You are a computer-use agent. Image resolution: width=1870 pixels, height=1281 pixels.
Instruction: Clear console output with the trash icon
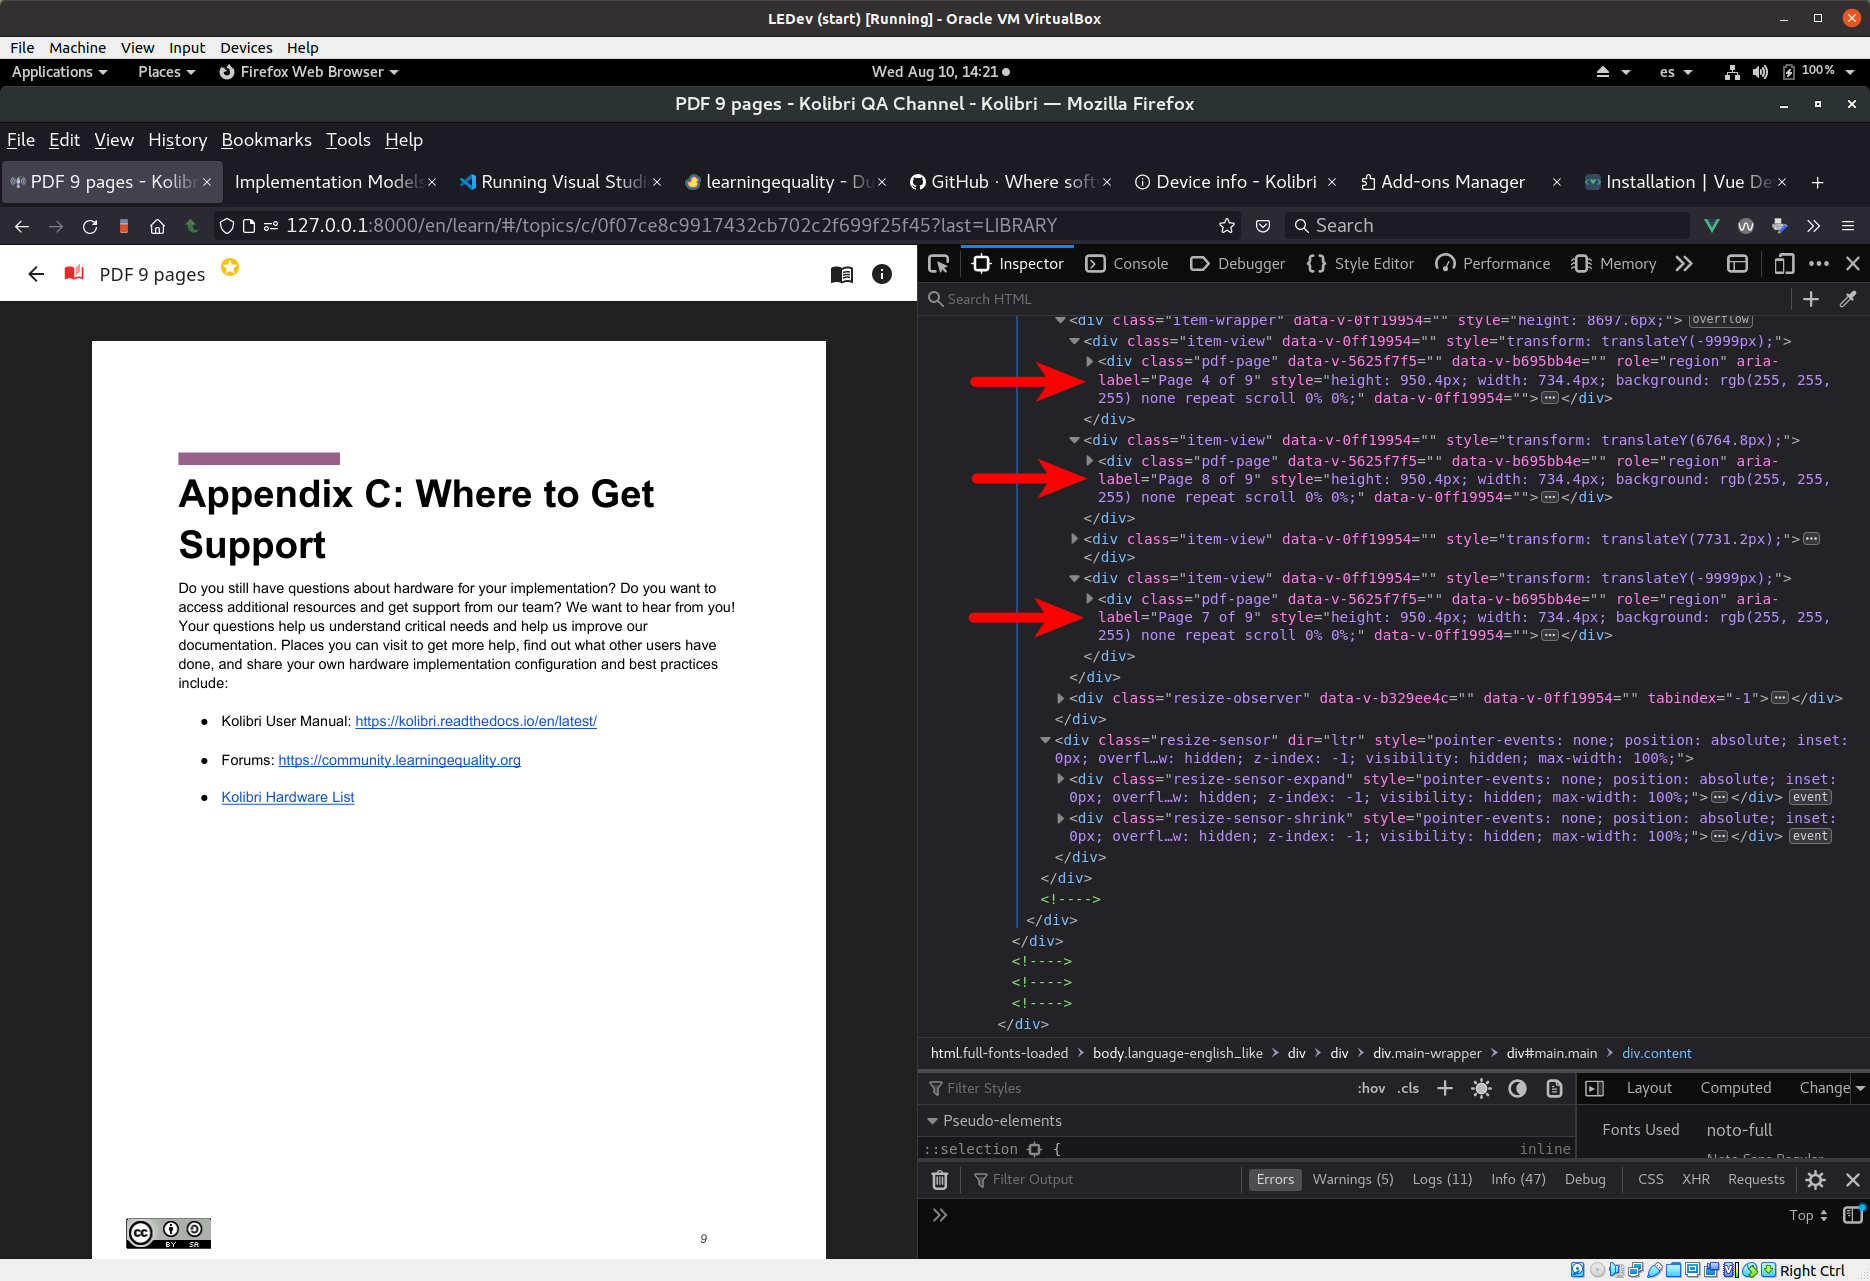(939, 1179)
